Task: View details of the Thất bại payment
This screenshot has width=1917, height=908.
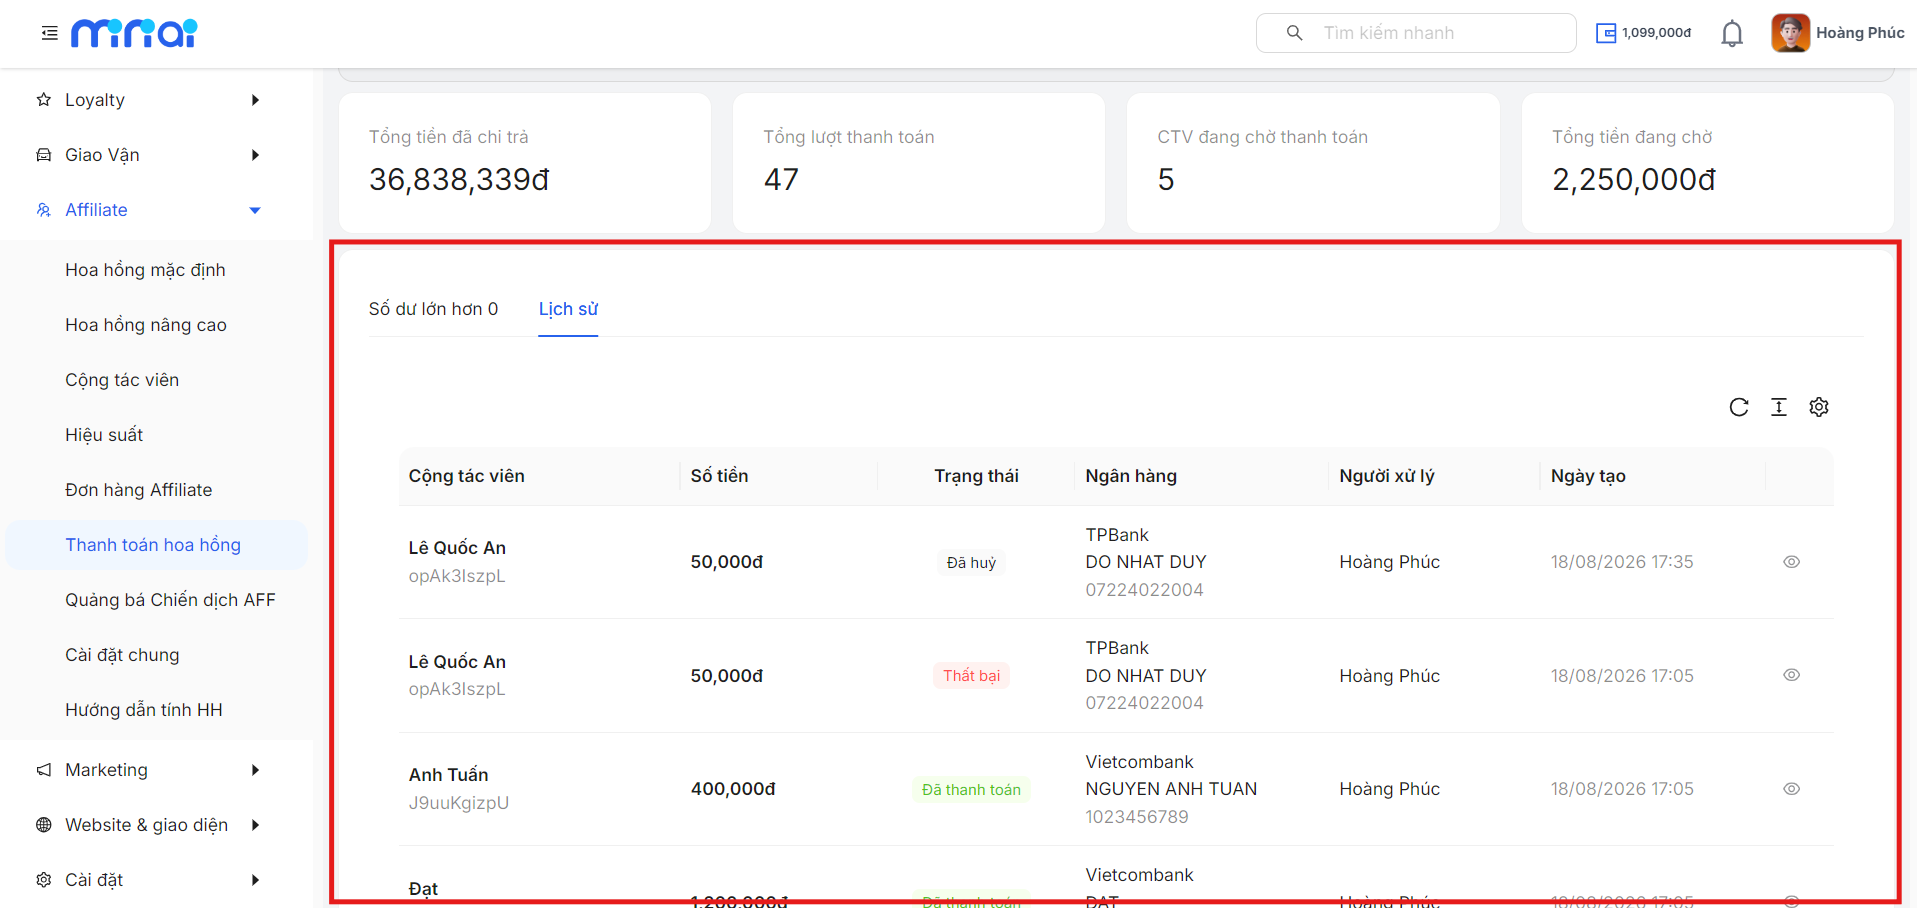Action: 1791,675
